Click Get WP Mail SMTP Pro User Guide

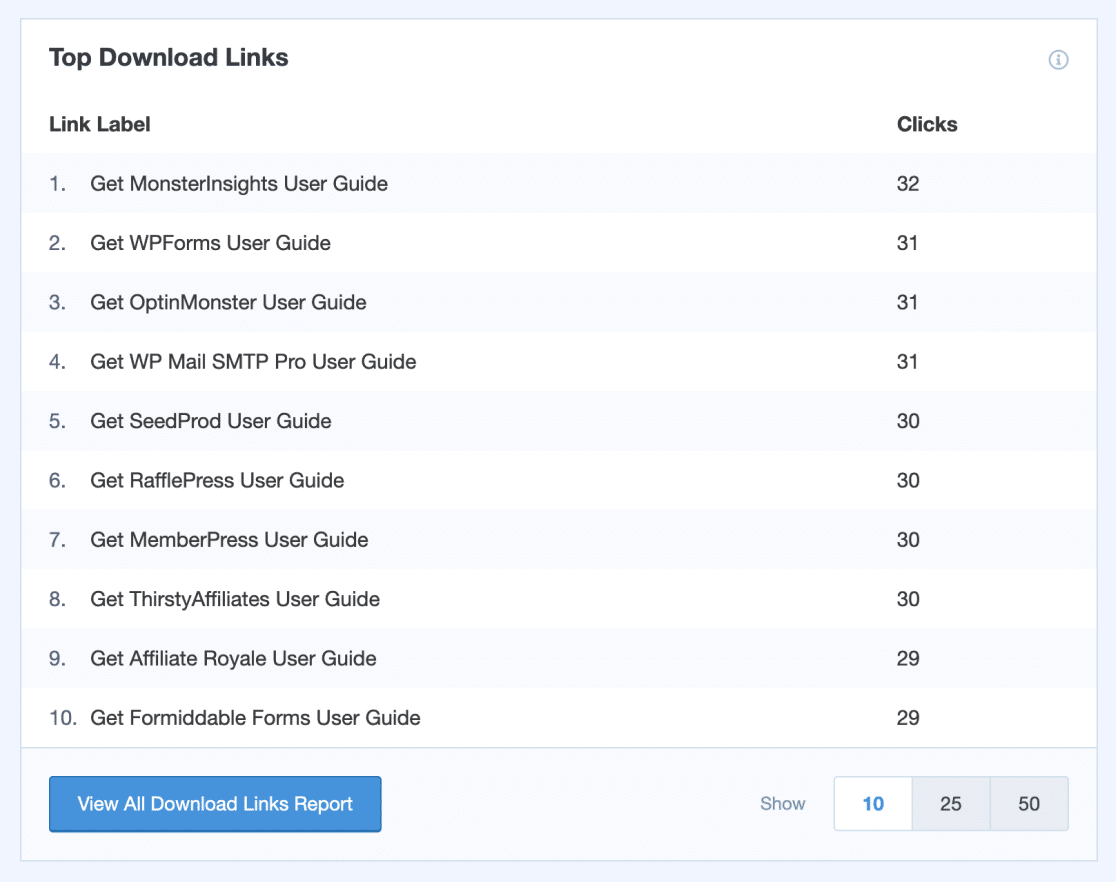coord(253,362)
